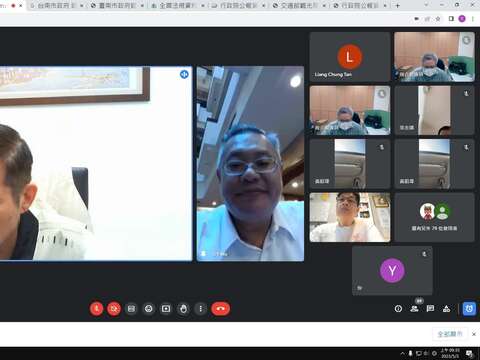
Task: Raise hand using the hand icon
Action: click(x=183, y=309)
